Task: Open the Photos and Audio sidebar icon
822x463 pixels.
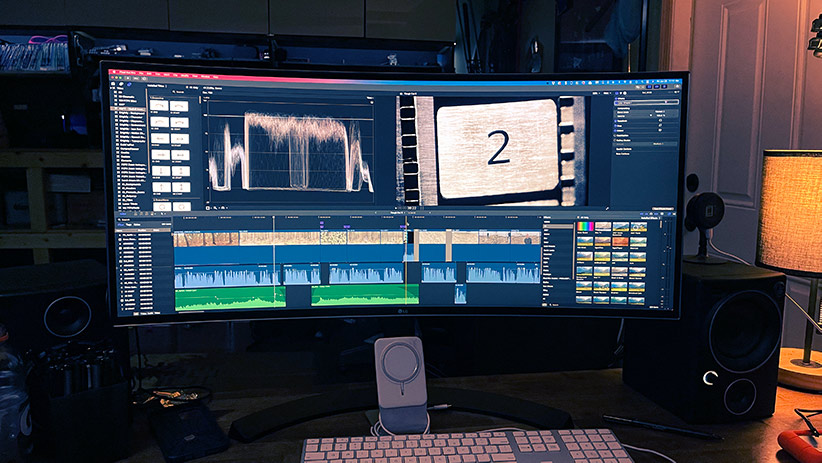Action: 121,84
